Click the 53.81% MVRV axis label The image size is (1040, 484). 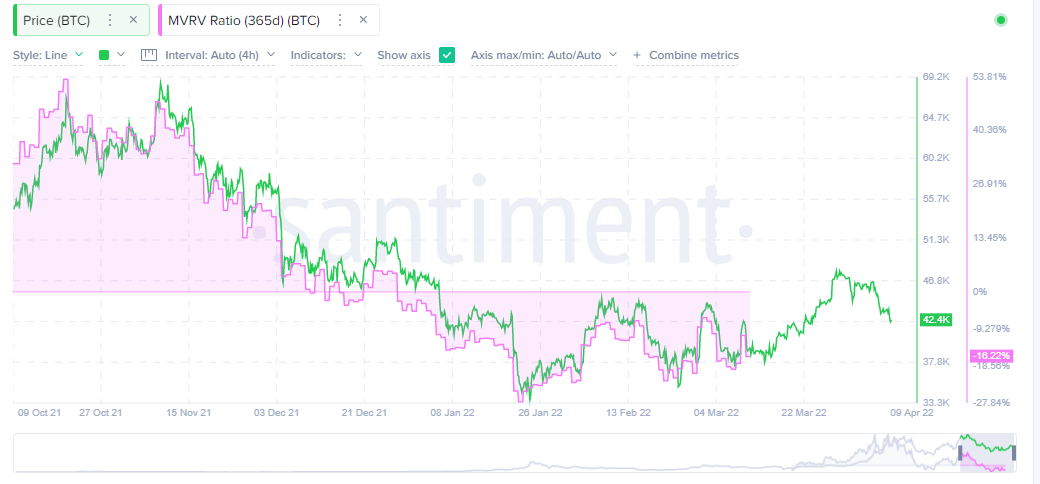[990, 77]
